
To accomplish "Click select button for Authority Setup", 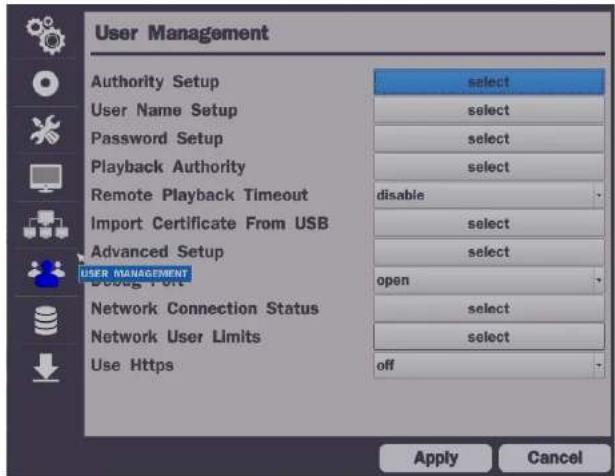I will tap(489, 82).
